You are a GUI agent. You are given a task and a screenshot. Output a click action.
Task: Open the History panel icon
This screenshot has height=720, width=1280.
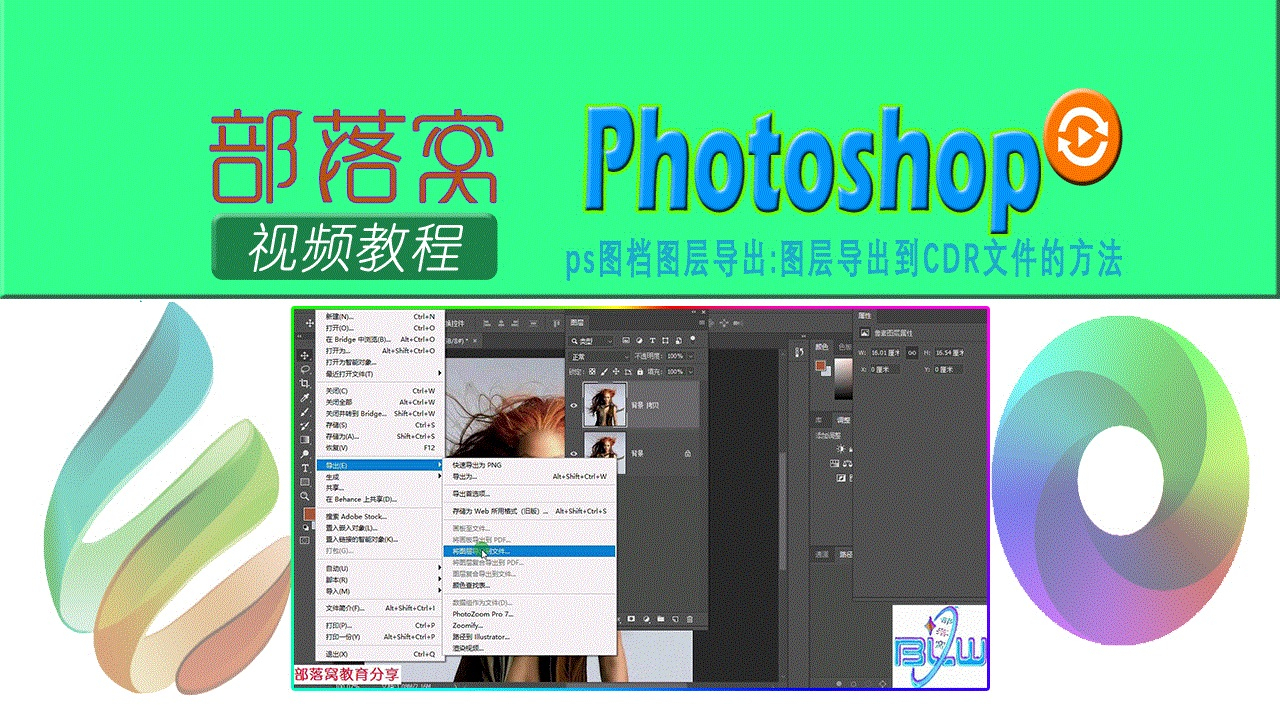click(x=799, y=352)
